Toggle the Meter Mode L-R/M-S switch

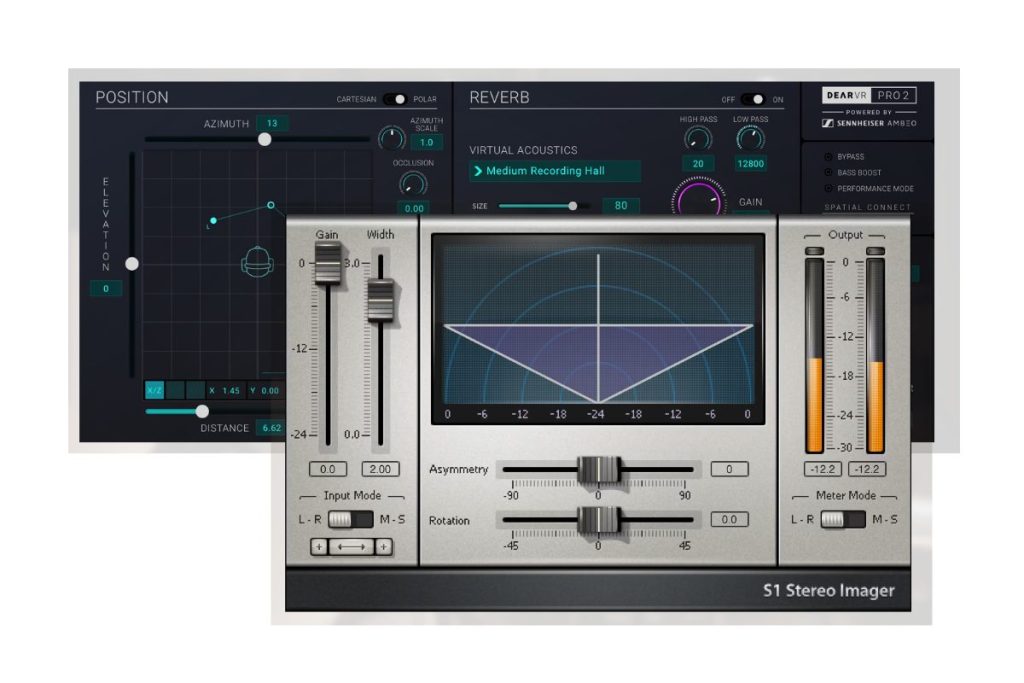(843, 519)
